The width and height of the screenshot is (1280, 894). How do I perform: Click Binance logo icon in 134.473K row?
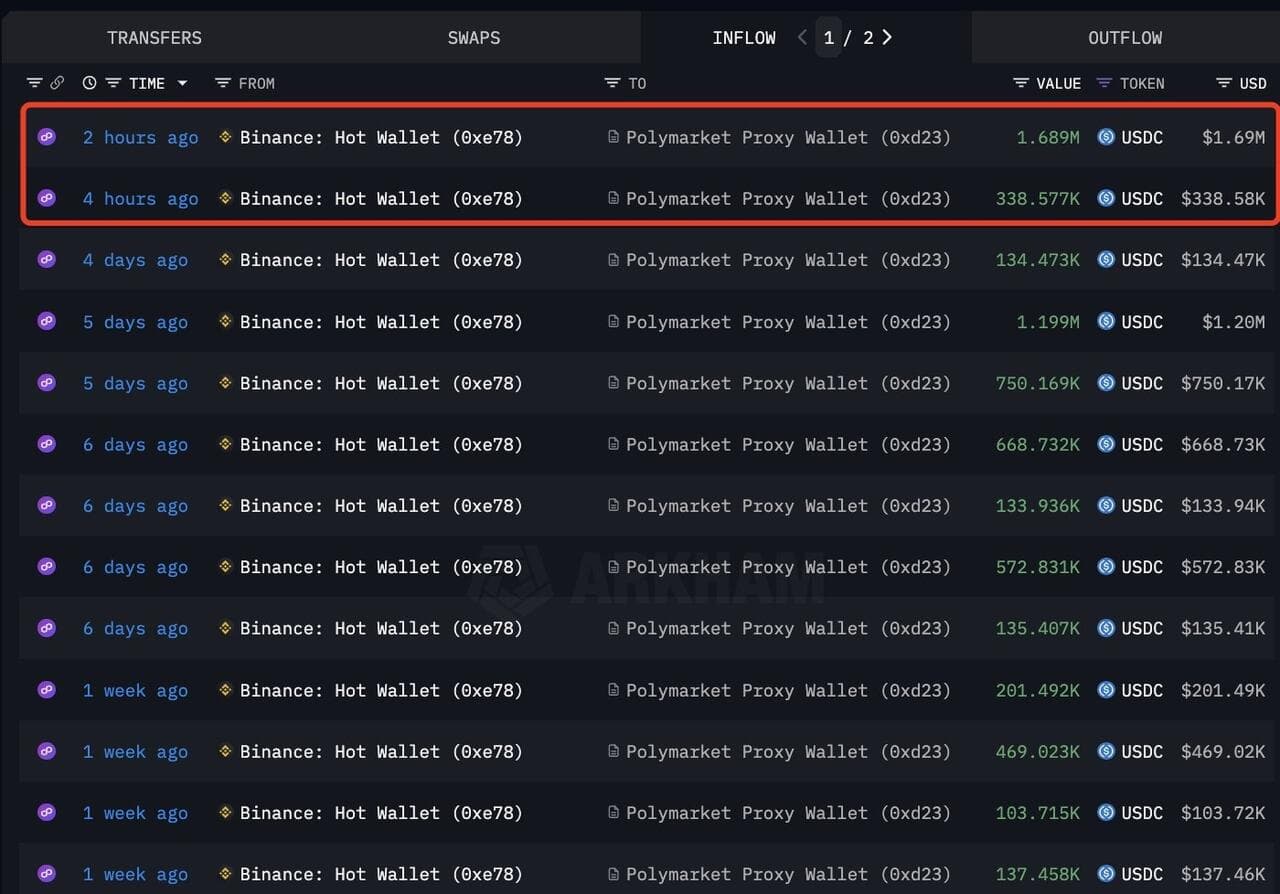pos(226,260)
